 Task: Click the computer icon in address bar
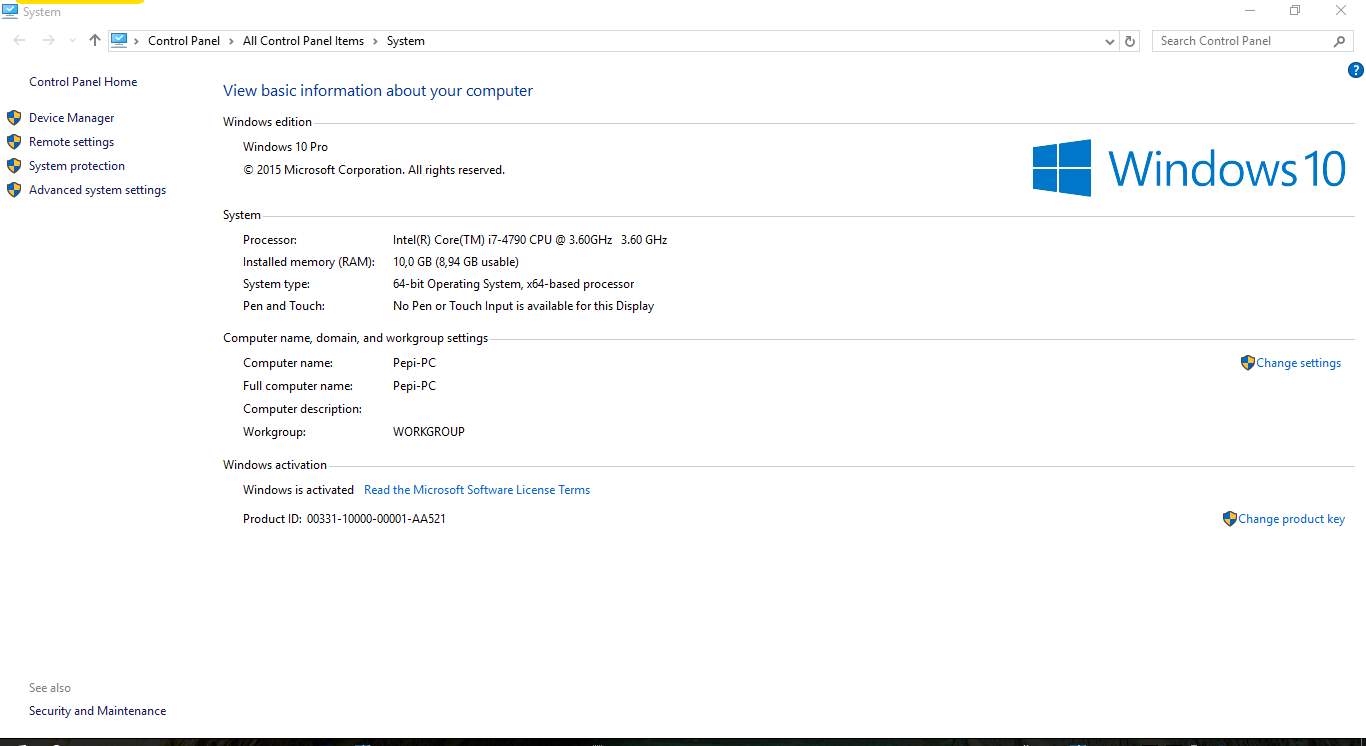(x=119, y=40)
